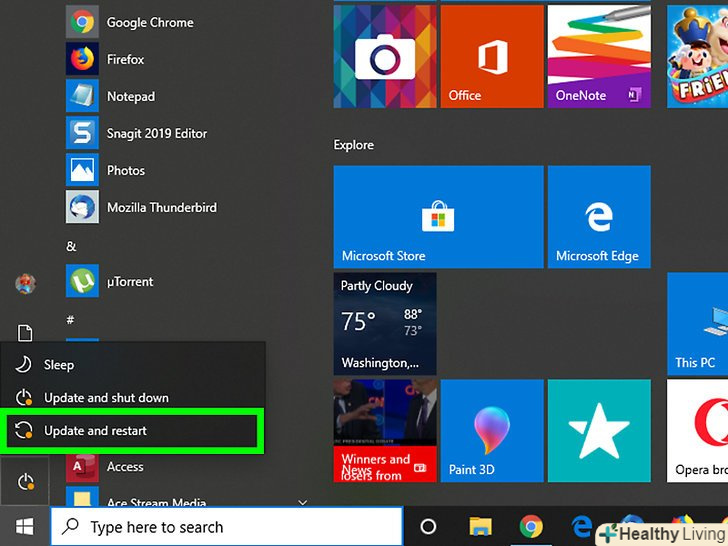This screenshot has height=546, width=728.
Task: Jump to the # letter section
Action: (71, 319)
